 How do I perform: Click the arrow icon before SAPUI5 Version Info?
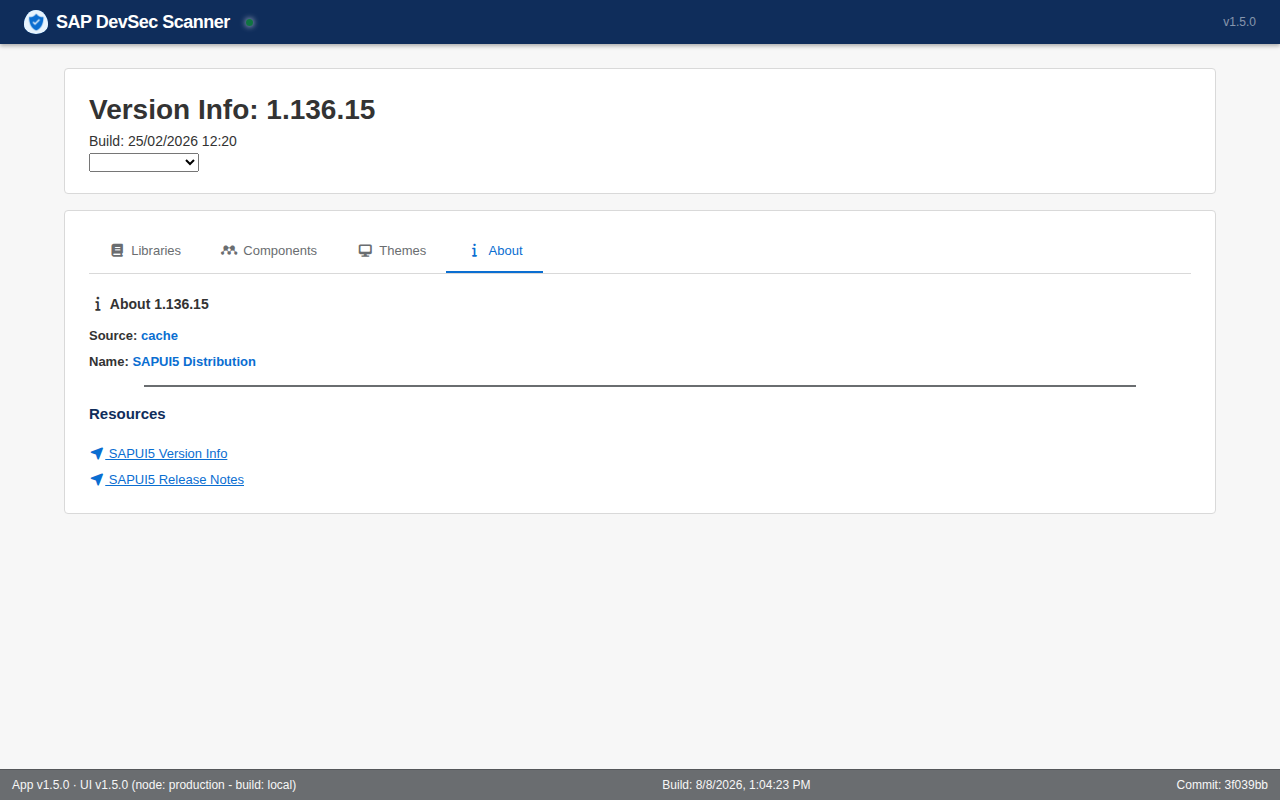point(97,454)
